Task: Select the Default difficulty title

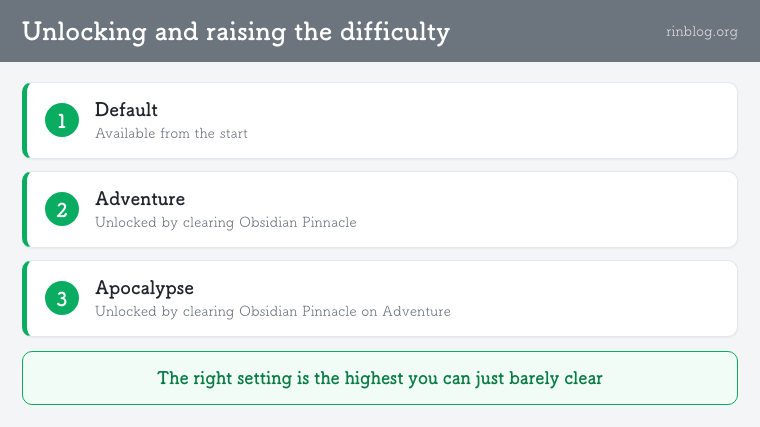Action: [x=126, y=110]
